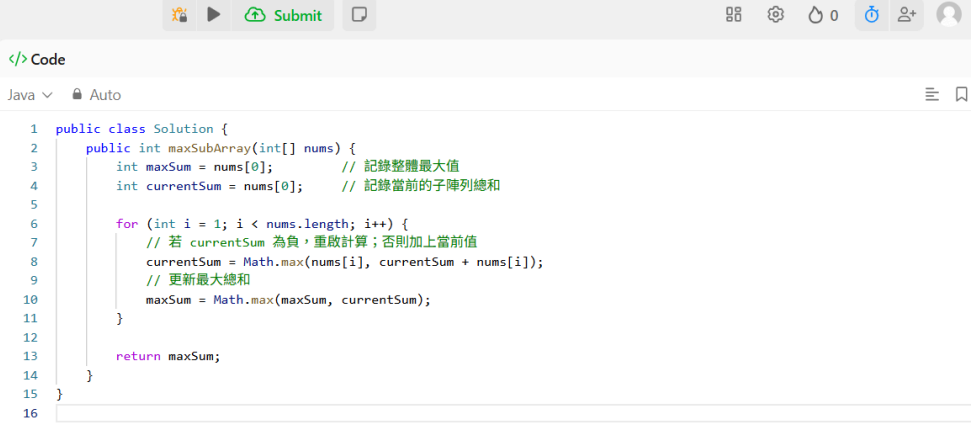The width and height of the screenshot is (971, 432).
Task: Click 'int maxSum = nums[0];' on line 3
Action: tap(194, 167)
